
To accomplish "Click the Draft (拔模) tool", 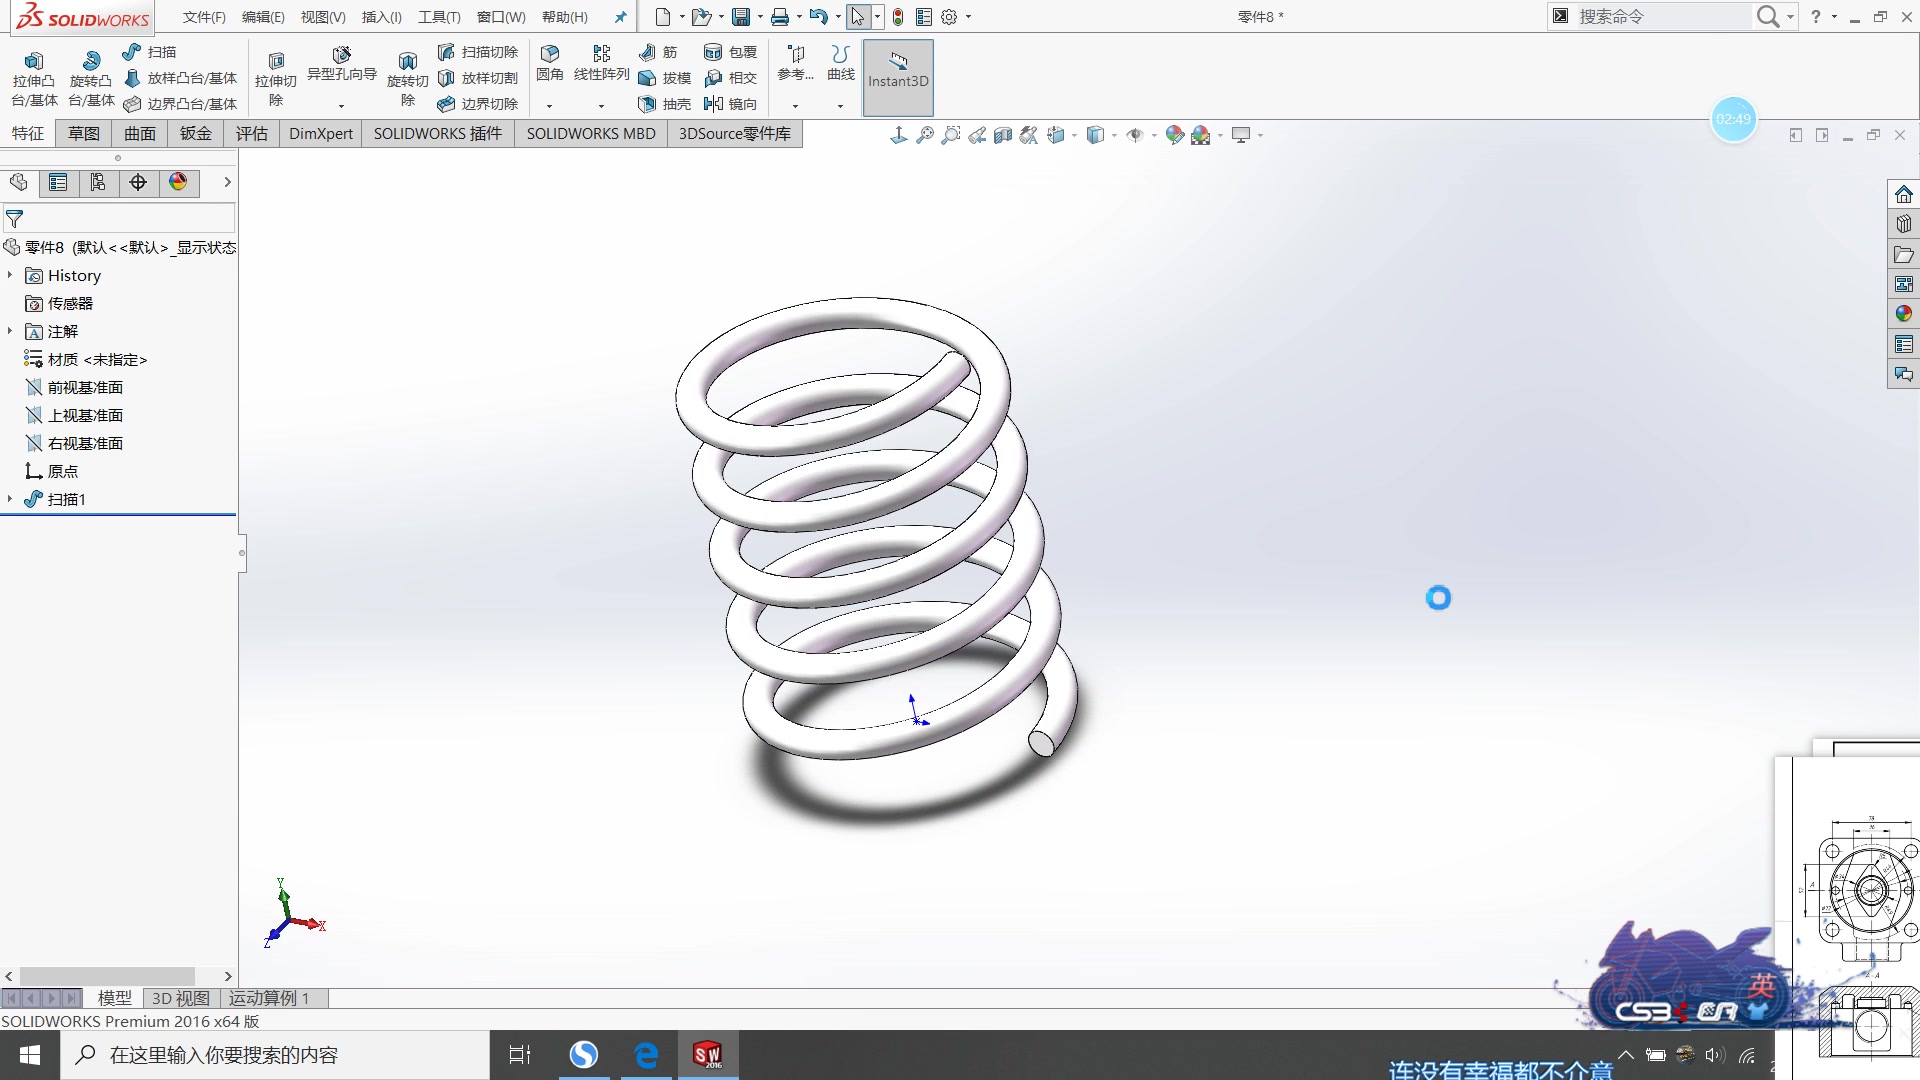I will click(665, 78).
